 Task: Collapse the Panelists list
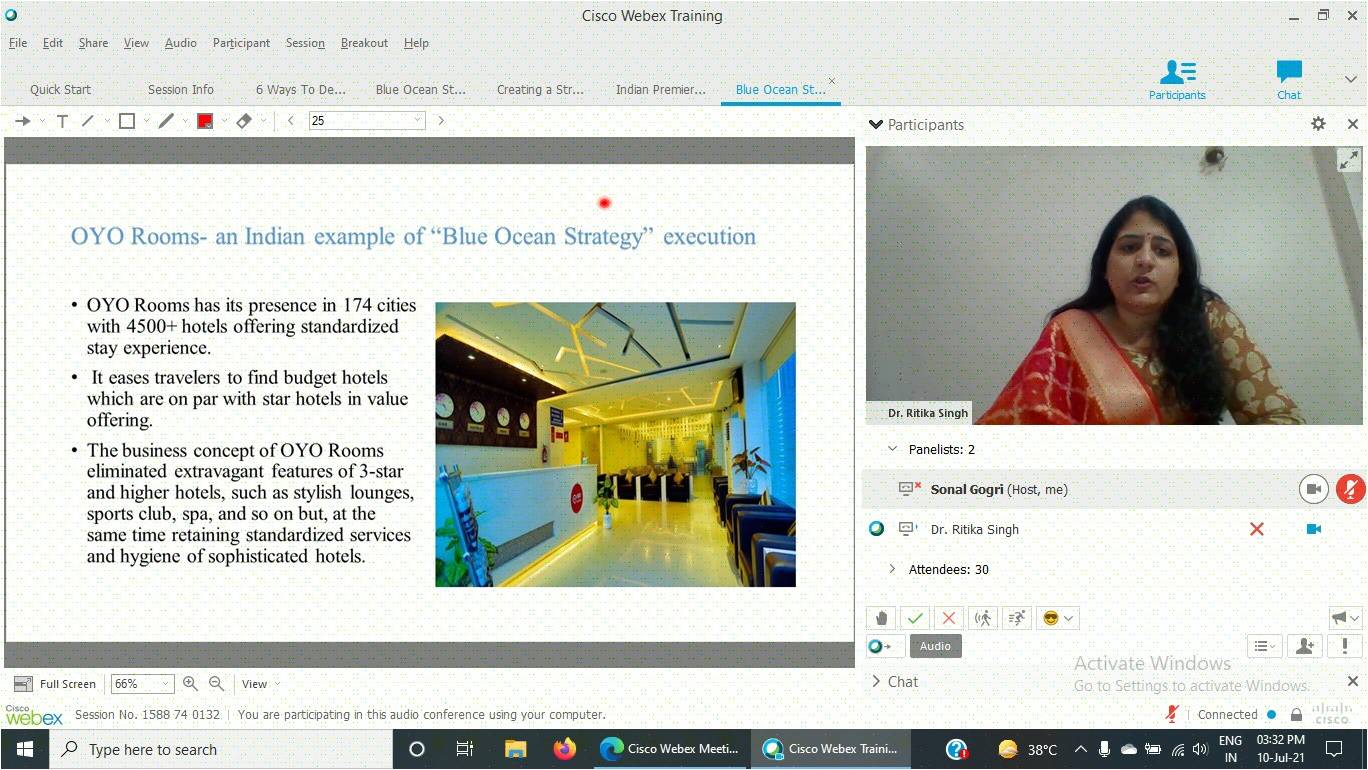(893, 449)
